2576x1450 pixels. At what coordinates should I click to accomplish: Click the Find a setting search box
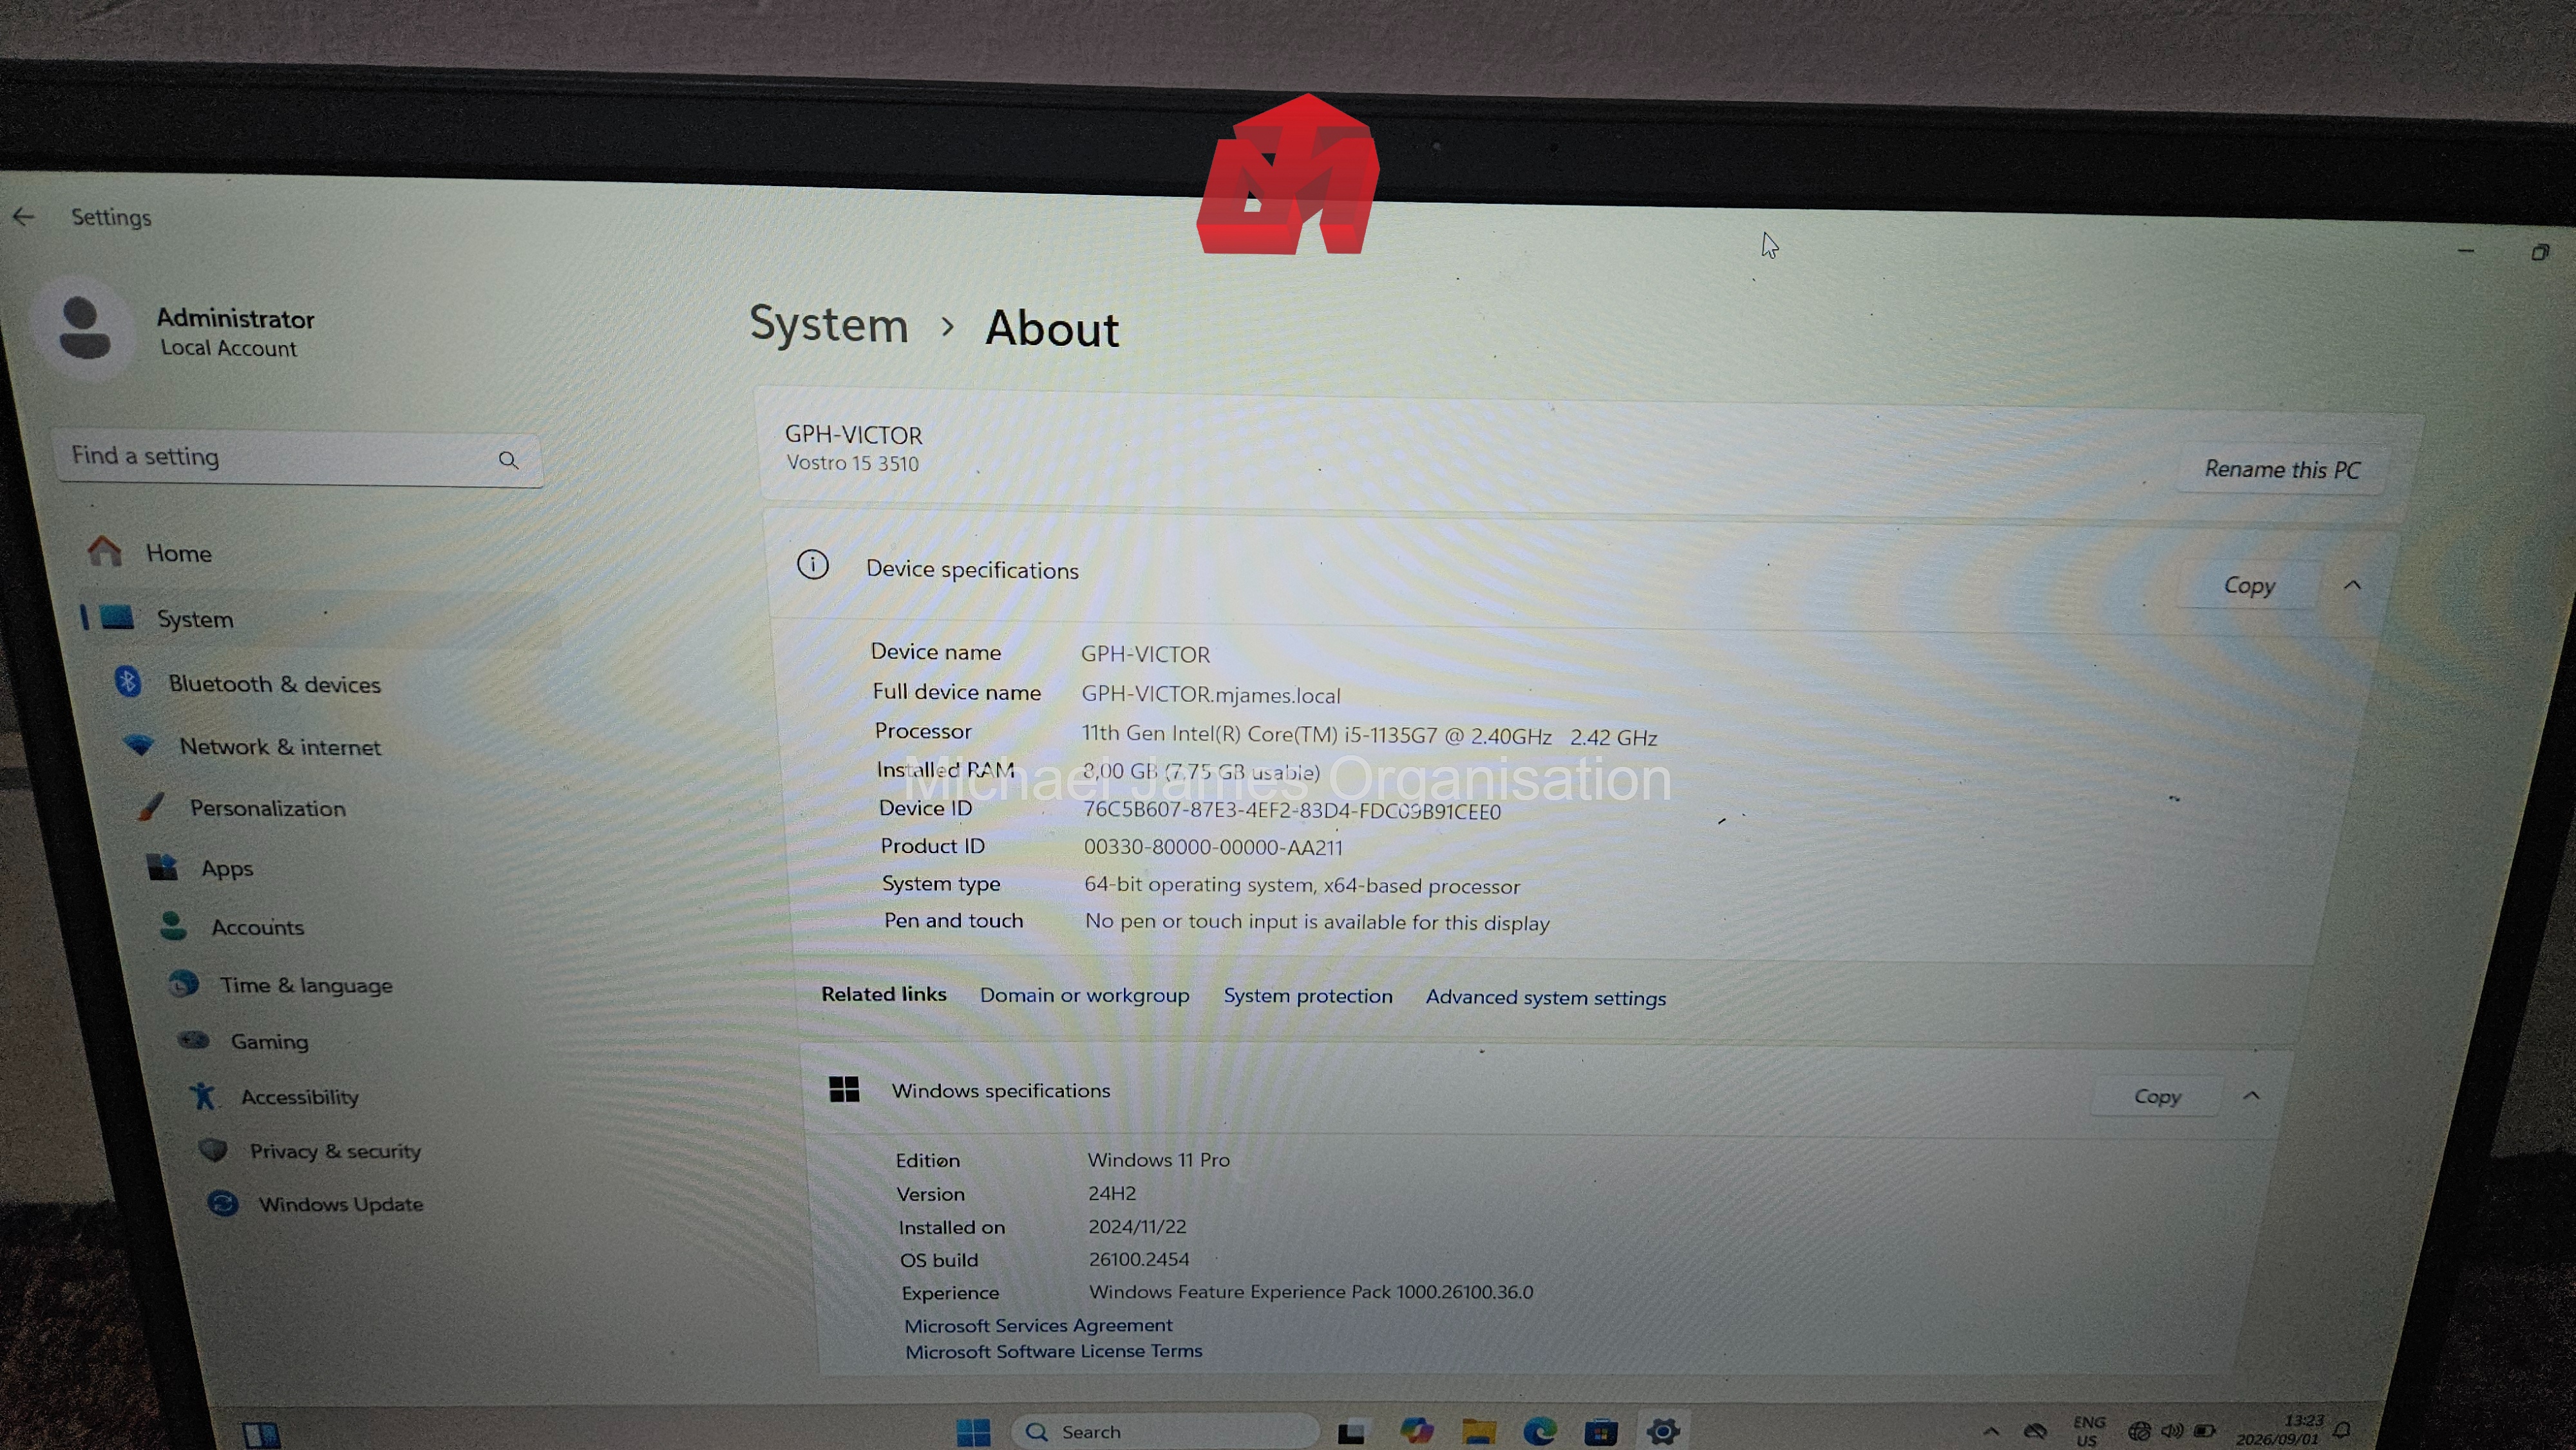coord(299,459)
